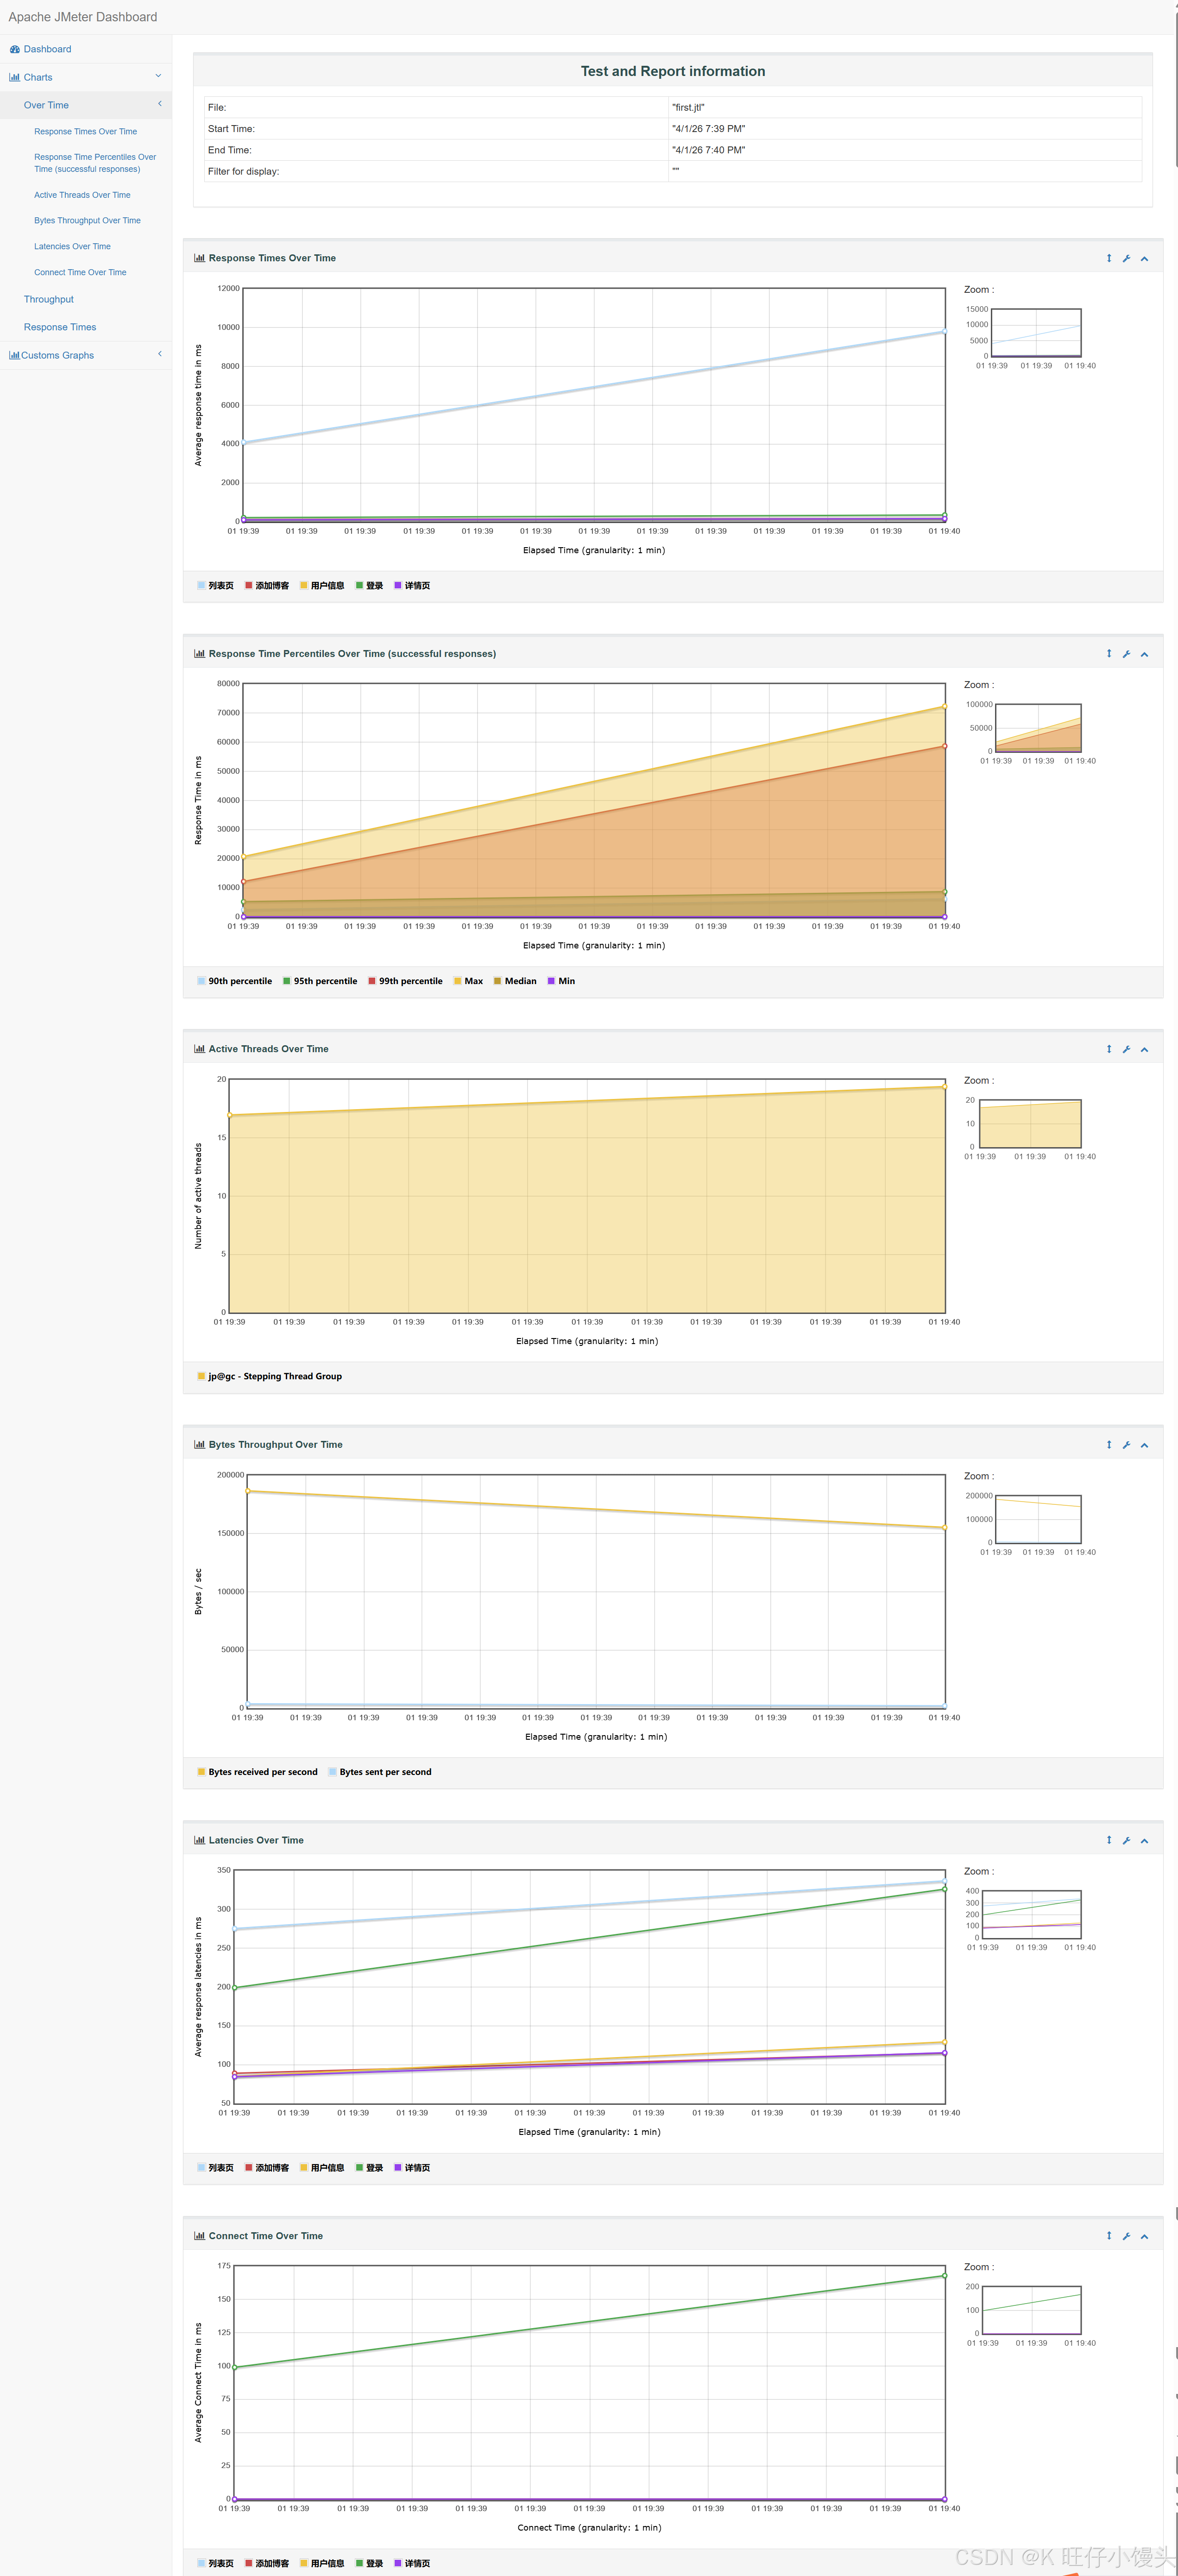Click wrench icon in Response Time Percentiles panel
Image resolution: width=1178 pixels, height=2576 pixels.
click(1126, 654)
